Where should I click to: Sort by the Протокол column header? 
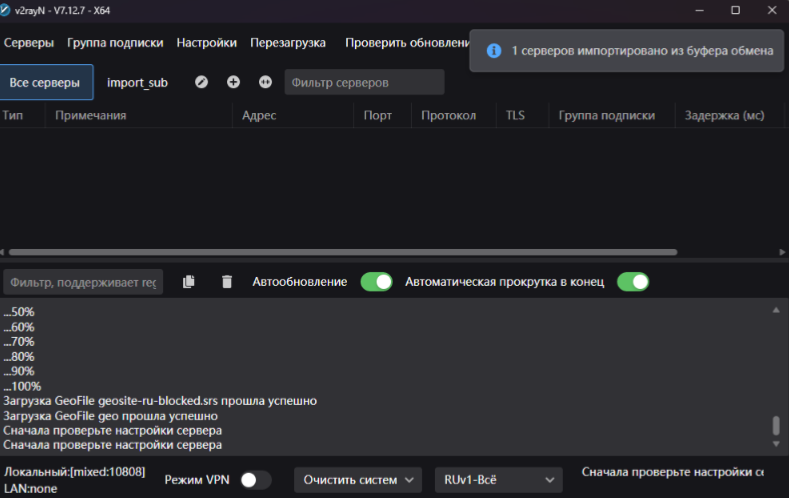click(448, 115)
